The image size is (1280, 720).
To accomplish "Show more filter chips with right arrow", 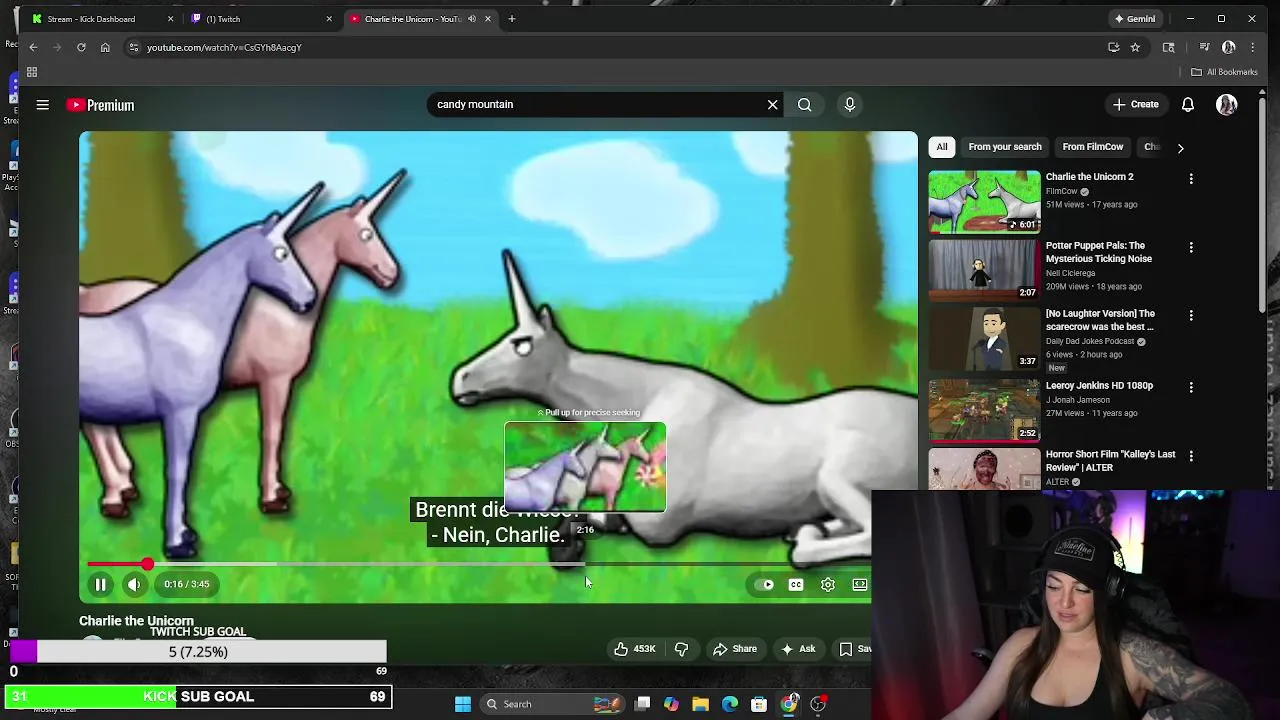I will point(1180,148).
